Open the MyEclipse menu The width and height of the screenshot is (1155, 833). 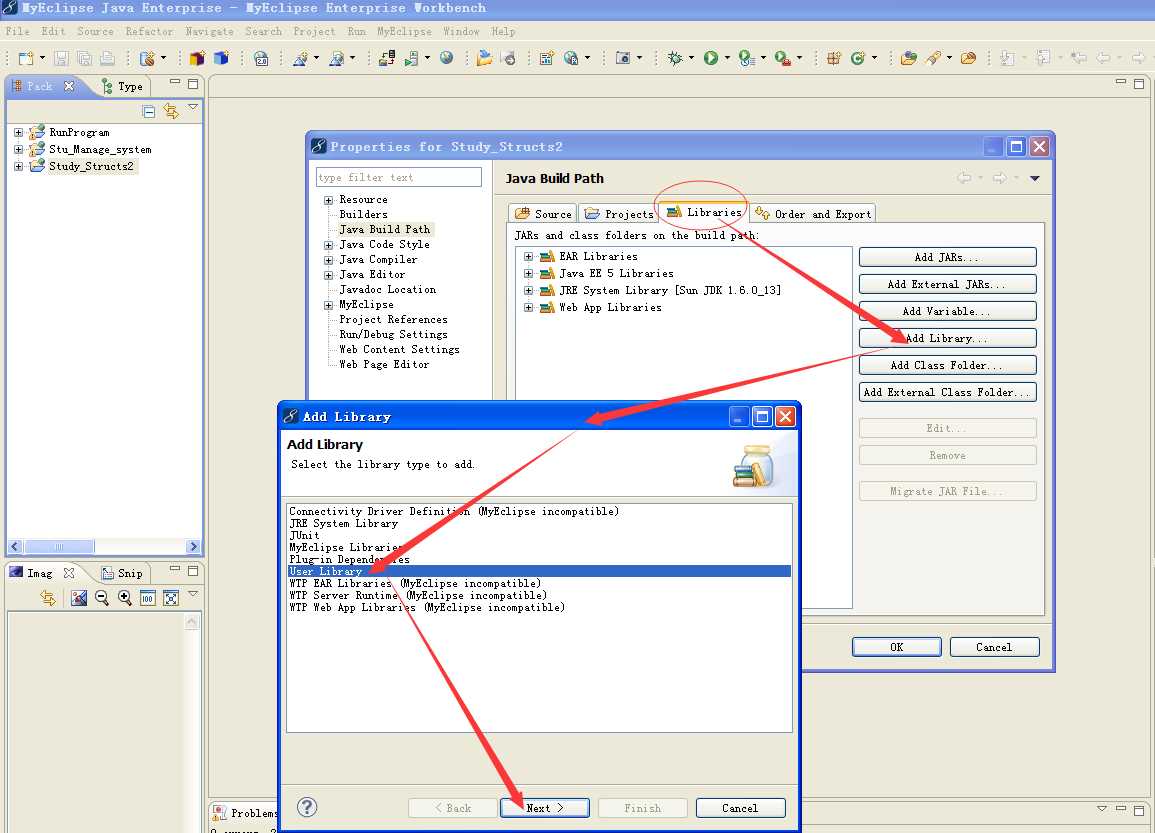pyautogui.click(x=404, y=31)
